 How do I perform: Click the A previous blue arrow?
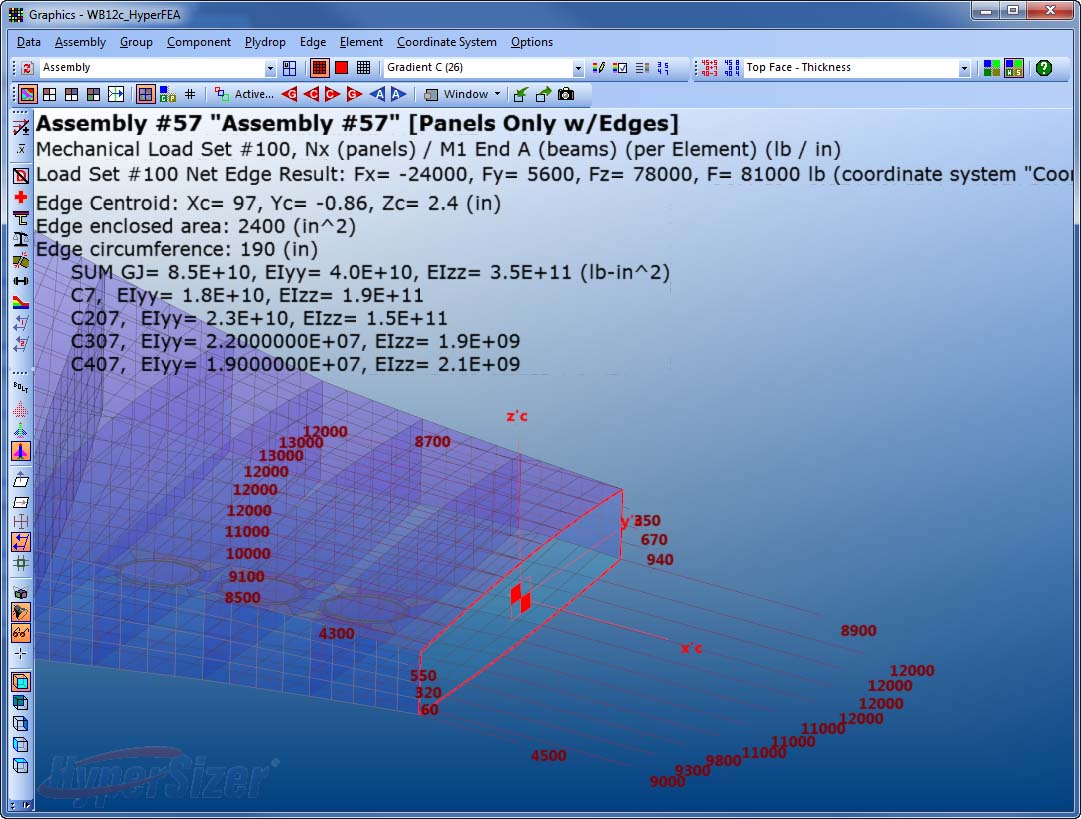(x=377, y=94)
